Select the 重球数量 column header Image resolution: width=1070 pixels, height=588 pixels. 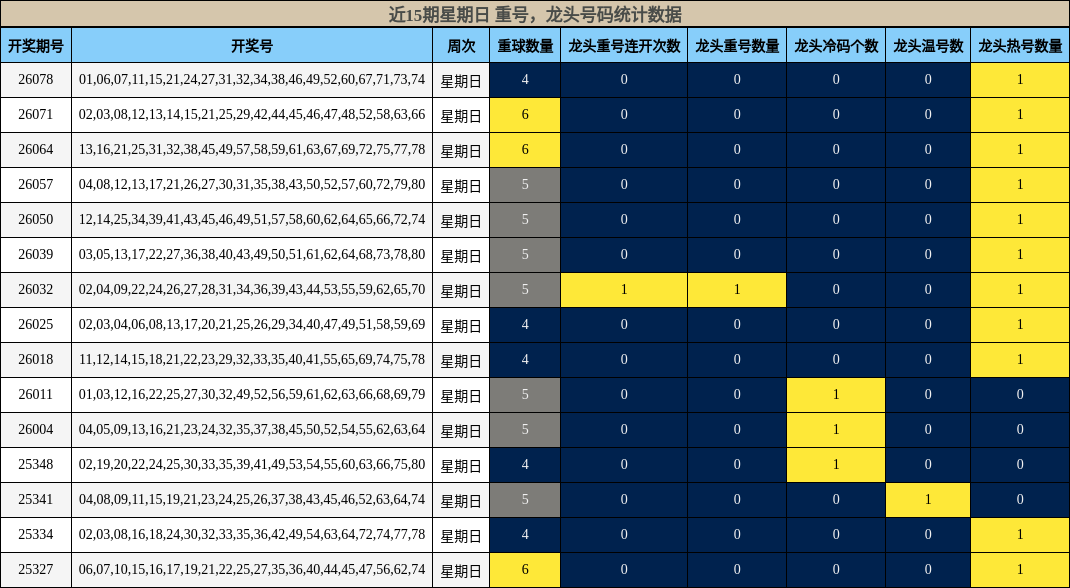pos(525,43)
